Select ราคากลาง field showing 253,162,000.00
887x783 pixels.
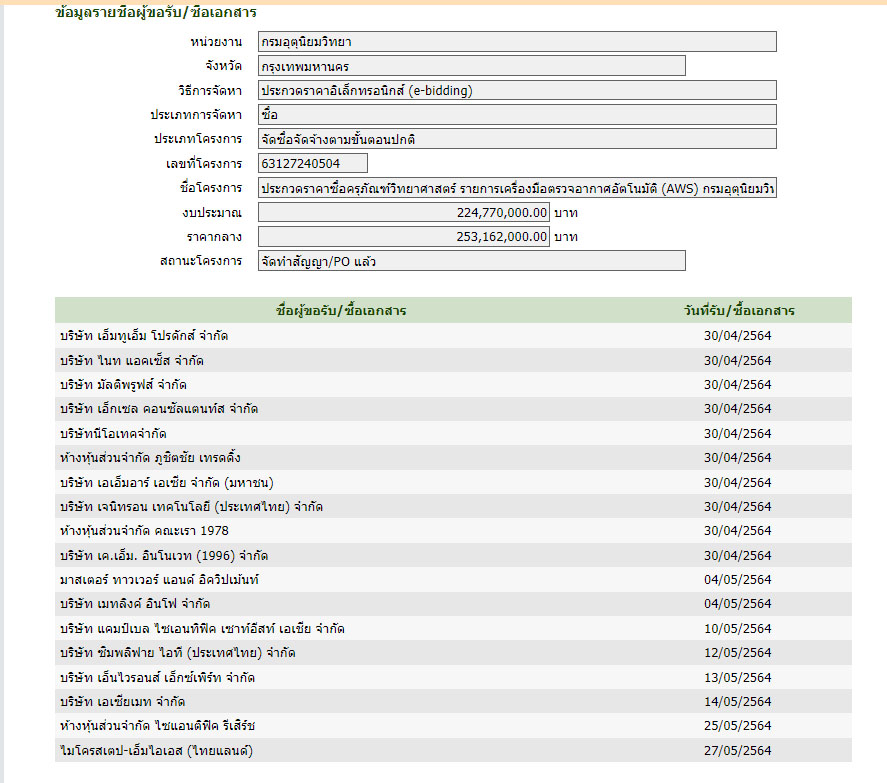(404, 237)
